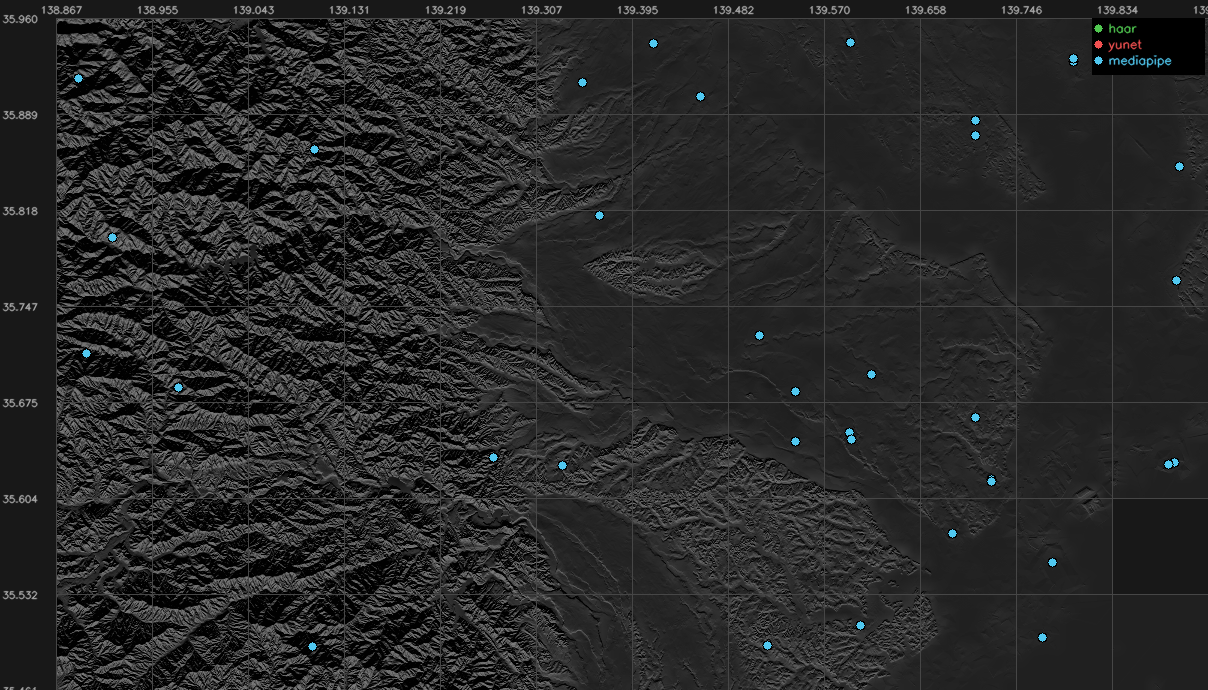Image resolution: width=1208 pixels, height=690 pixels.
Task: Click the longitude label 139.746
Action: point(1022,10)
